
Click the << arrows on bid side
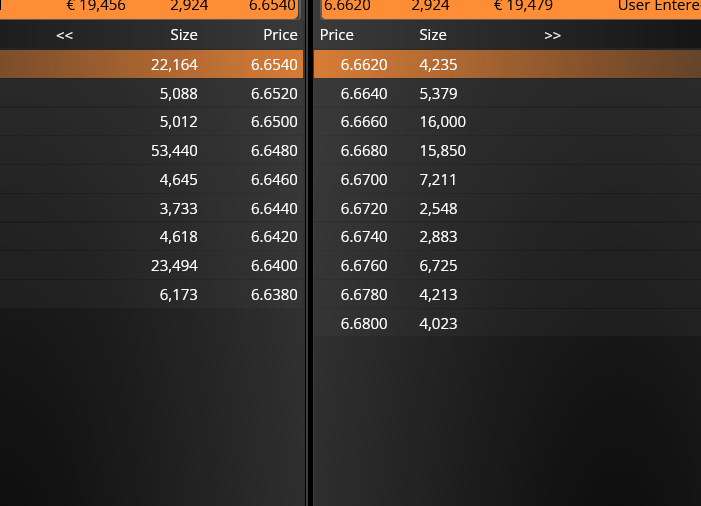64,35
